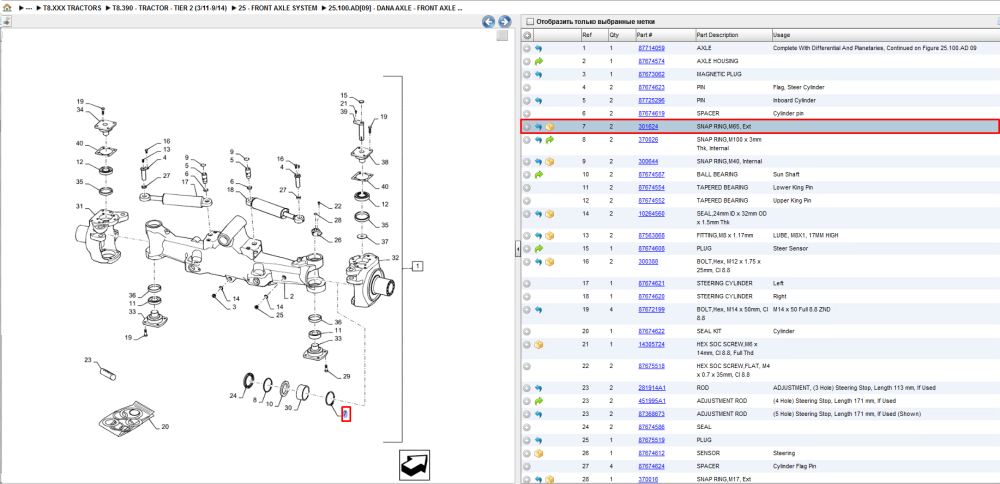Go to the catalog home icon

(x=7, y=8)
